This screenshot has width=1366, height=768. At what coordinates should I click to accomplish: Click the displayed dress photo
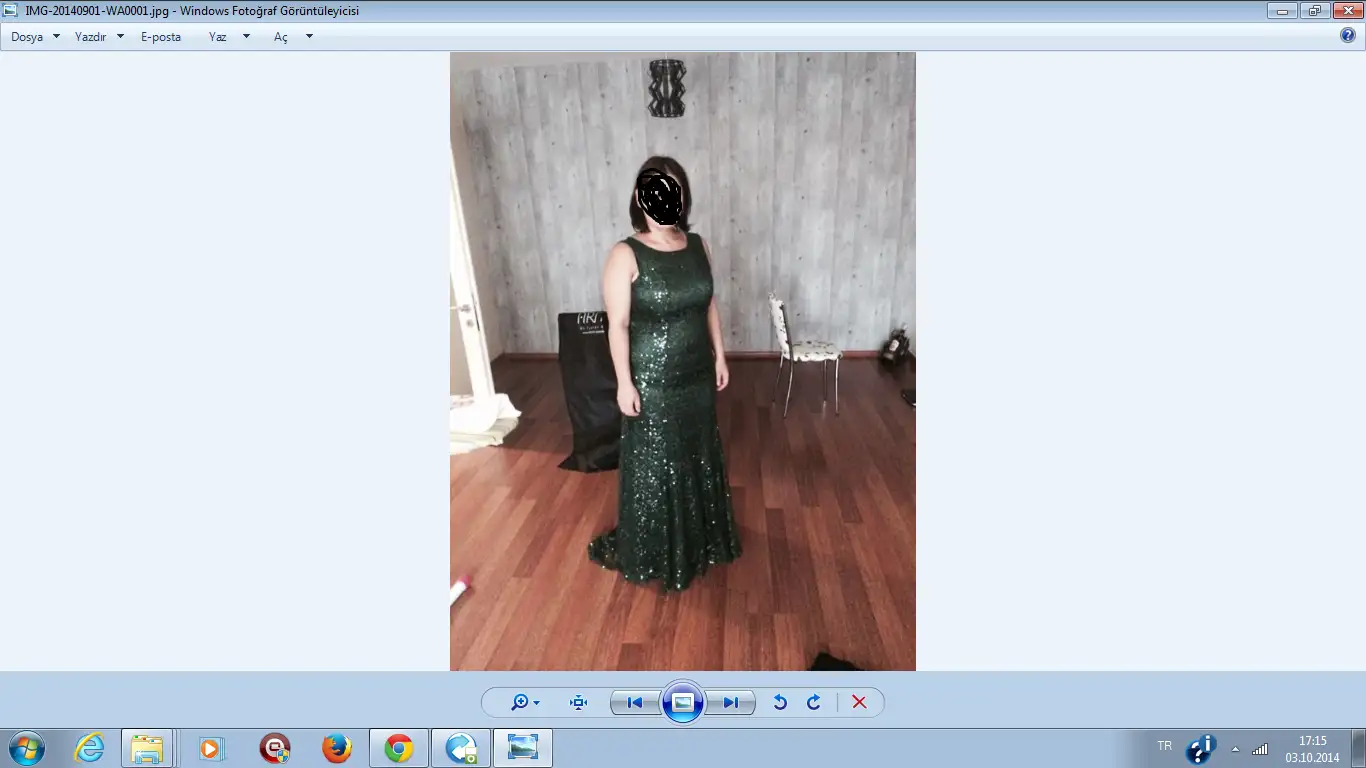682,361
